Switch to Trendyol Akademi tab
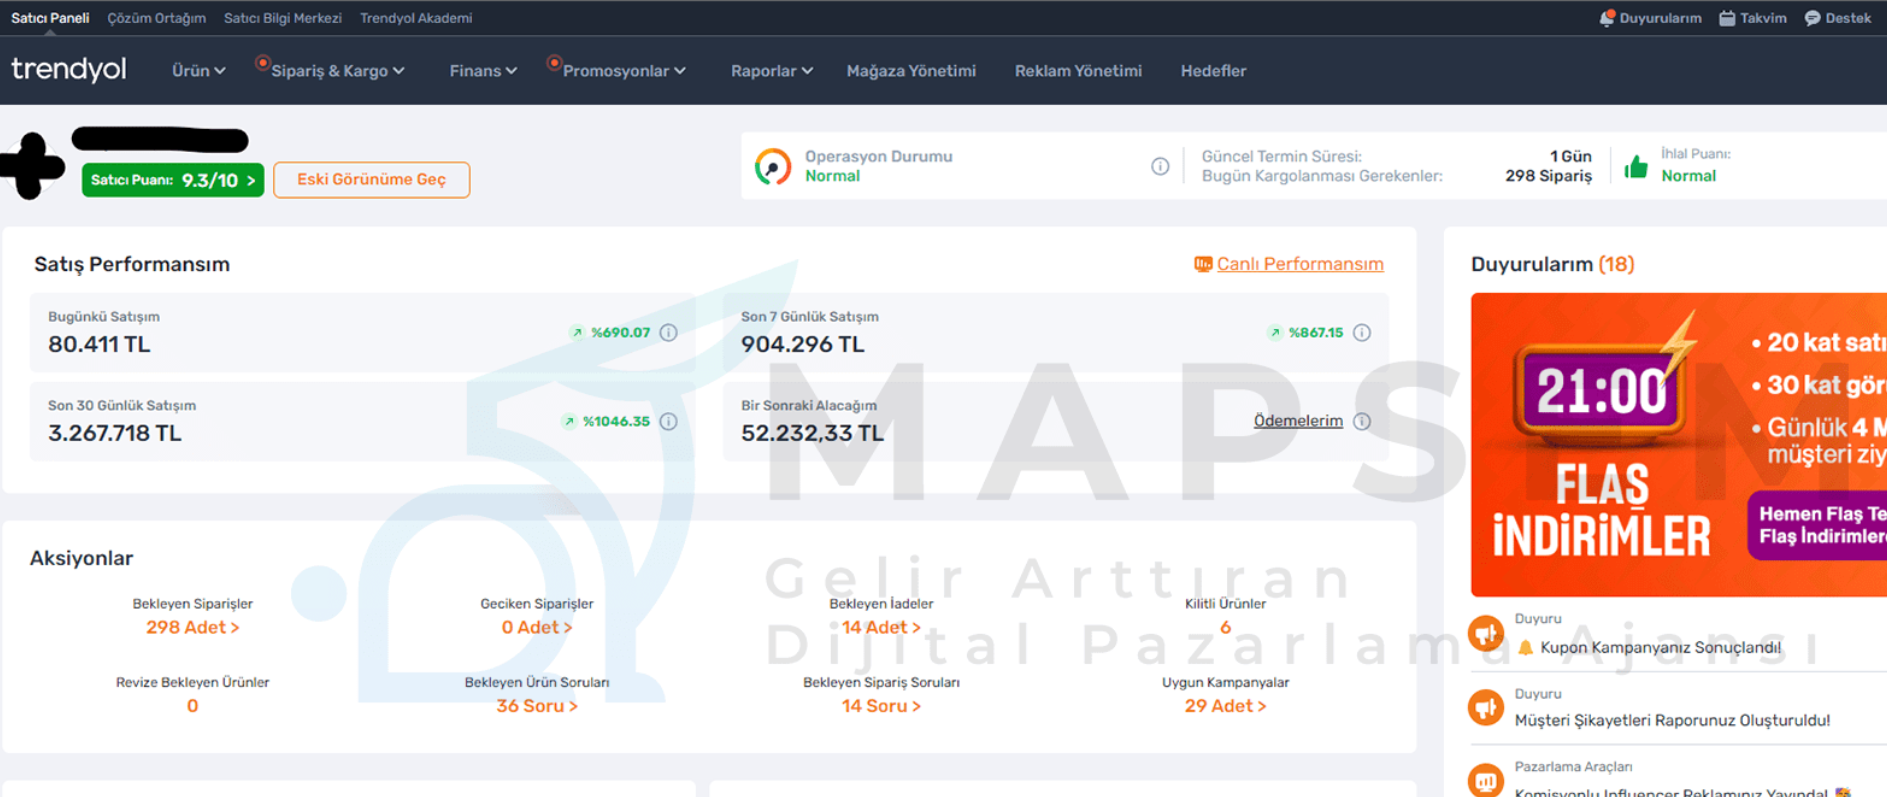This screenshot has width=1887, height=797. 416,18
